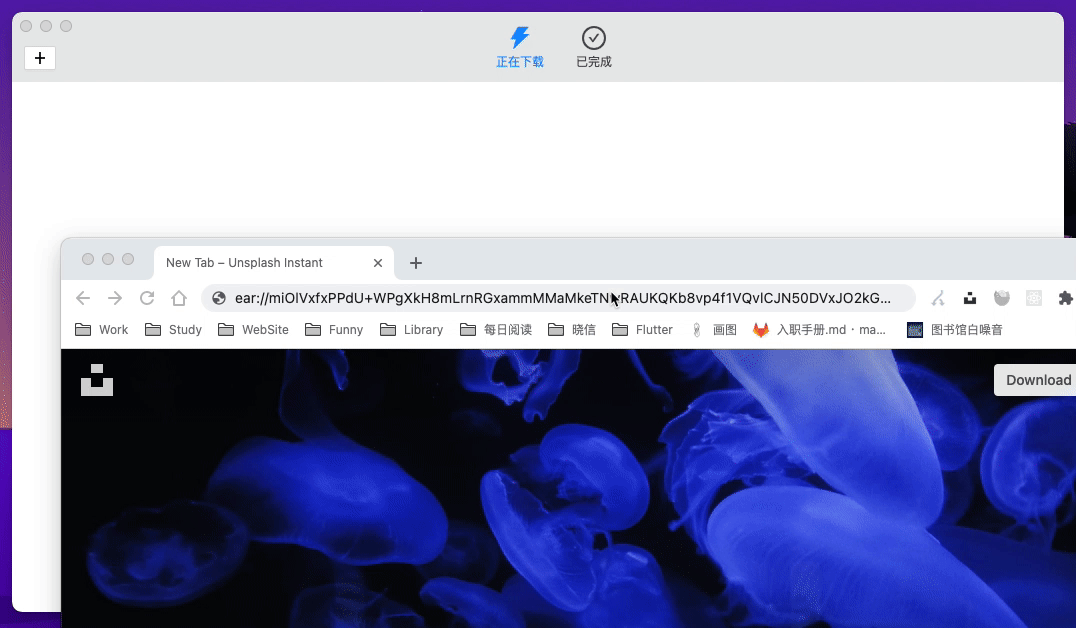
Task: Click the Download button on the photo
Action: pyautogui.click(x=1036, y=380)
